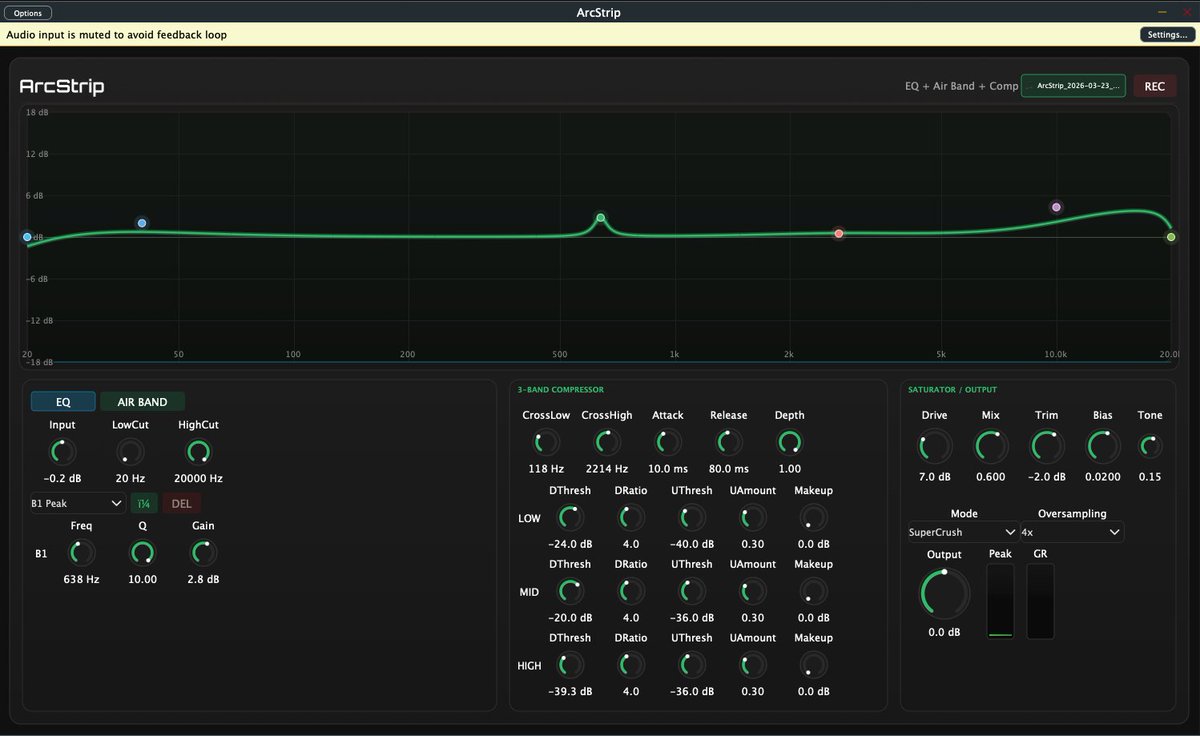Click the compressor Release knob

click(x=729, y=442)
